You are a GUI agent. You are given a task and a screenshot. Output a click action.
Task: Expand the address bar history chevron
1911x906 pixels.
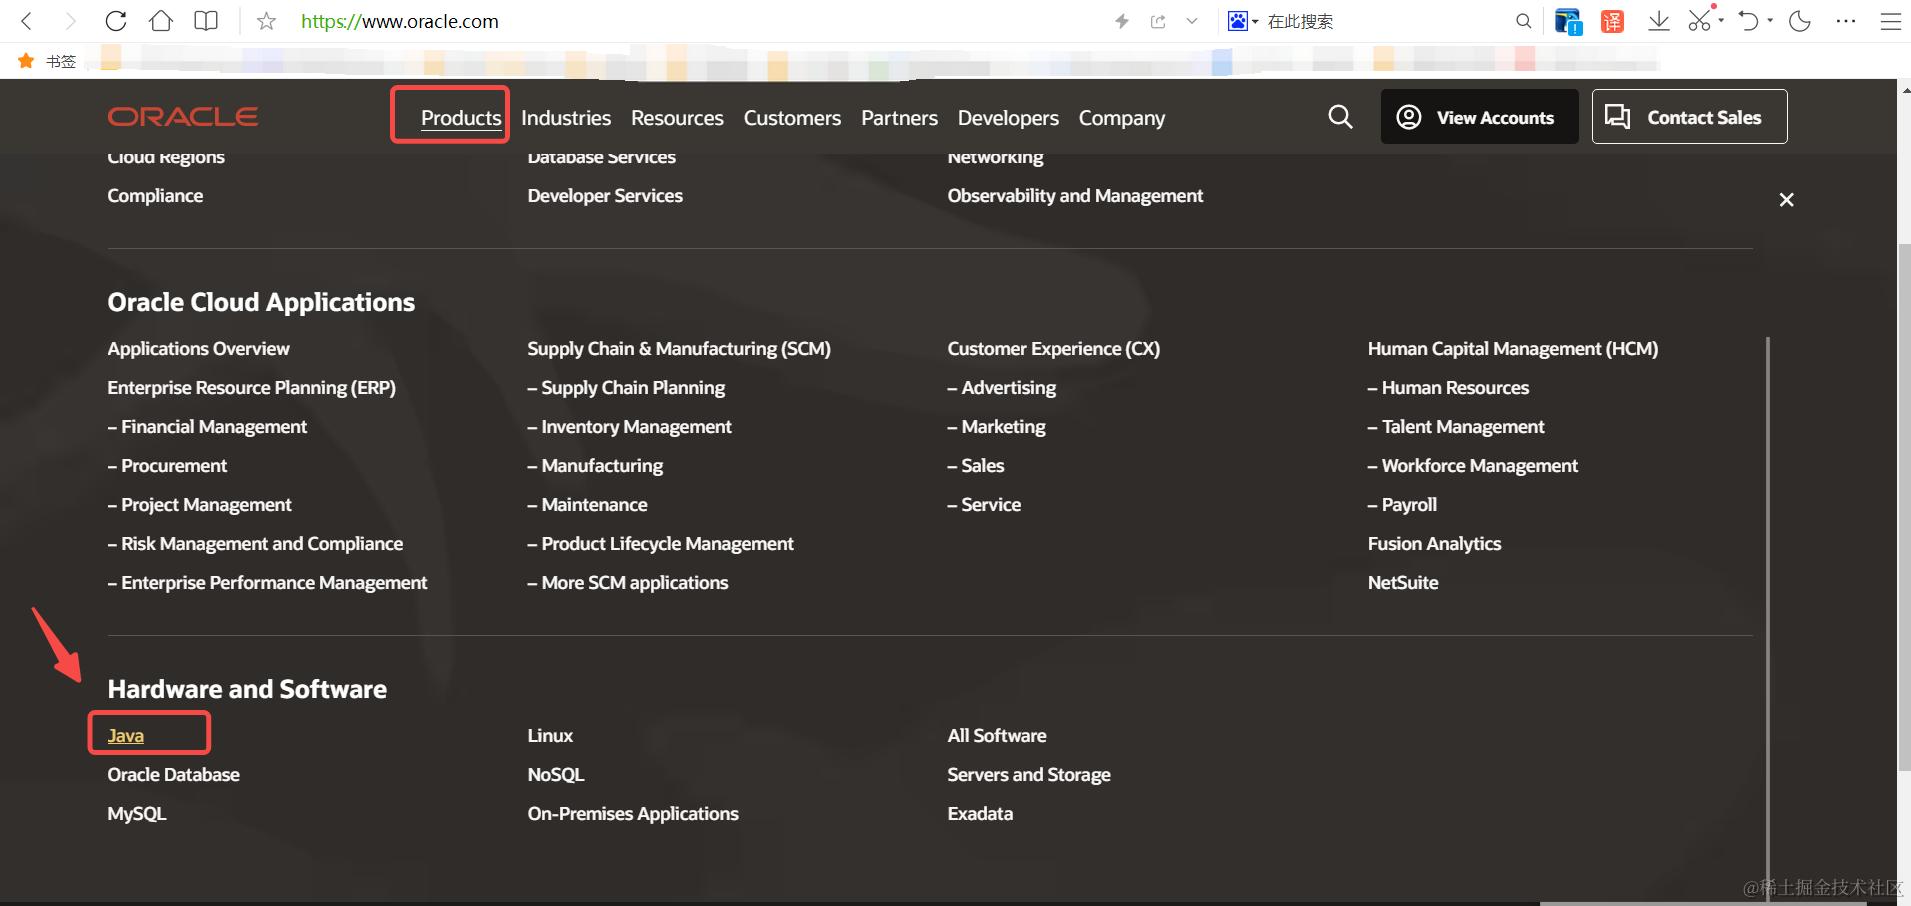(1191, 21)
